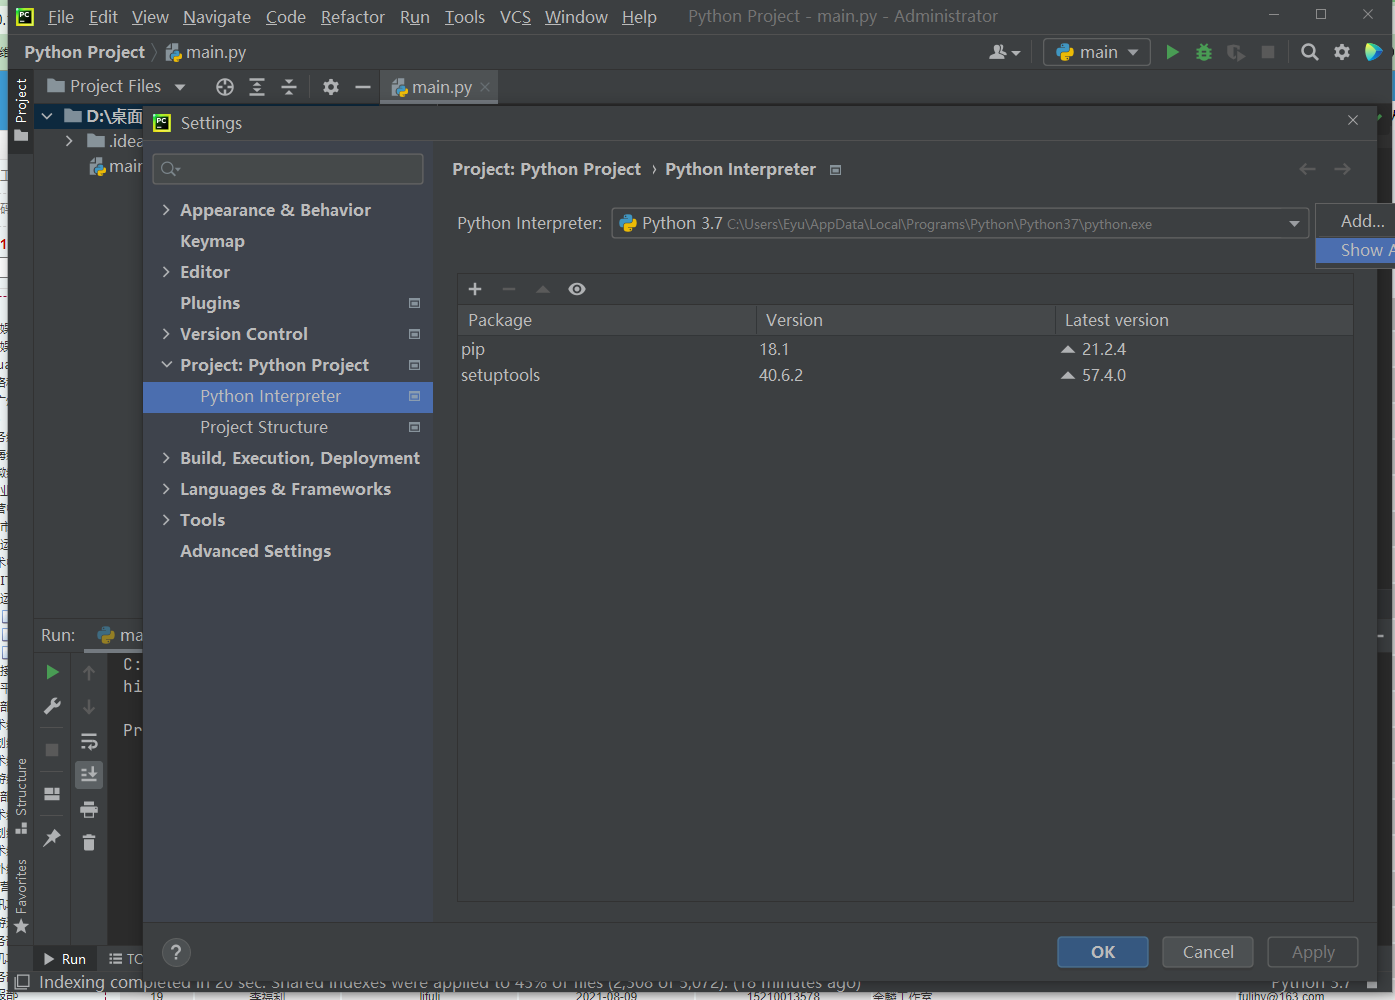Select the setuptools package row
Viewport: 1395px width, 1000px height.
click(x=905, y=375)
